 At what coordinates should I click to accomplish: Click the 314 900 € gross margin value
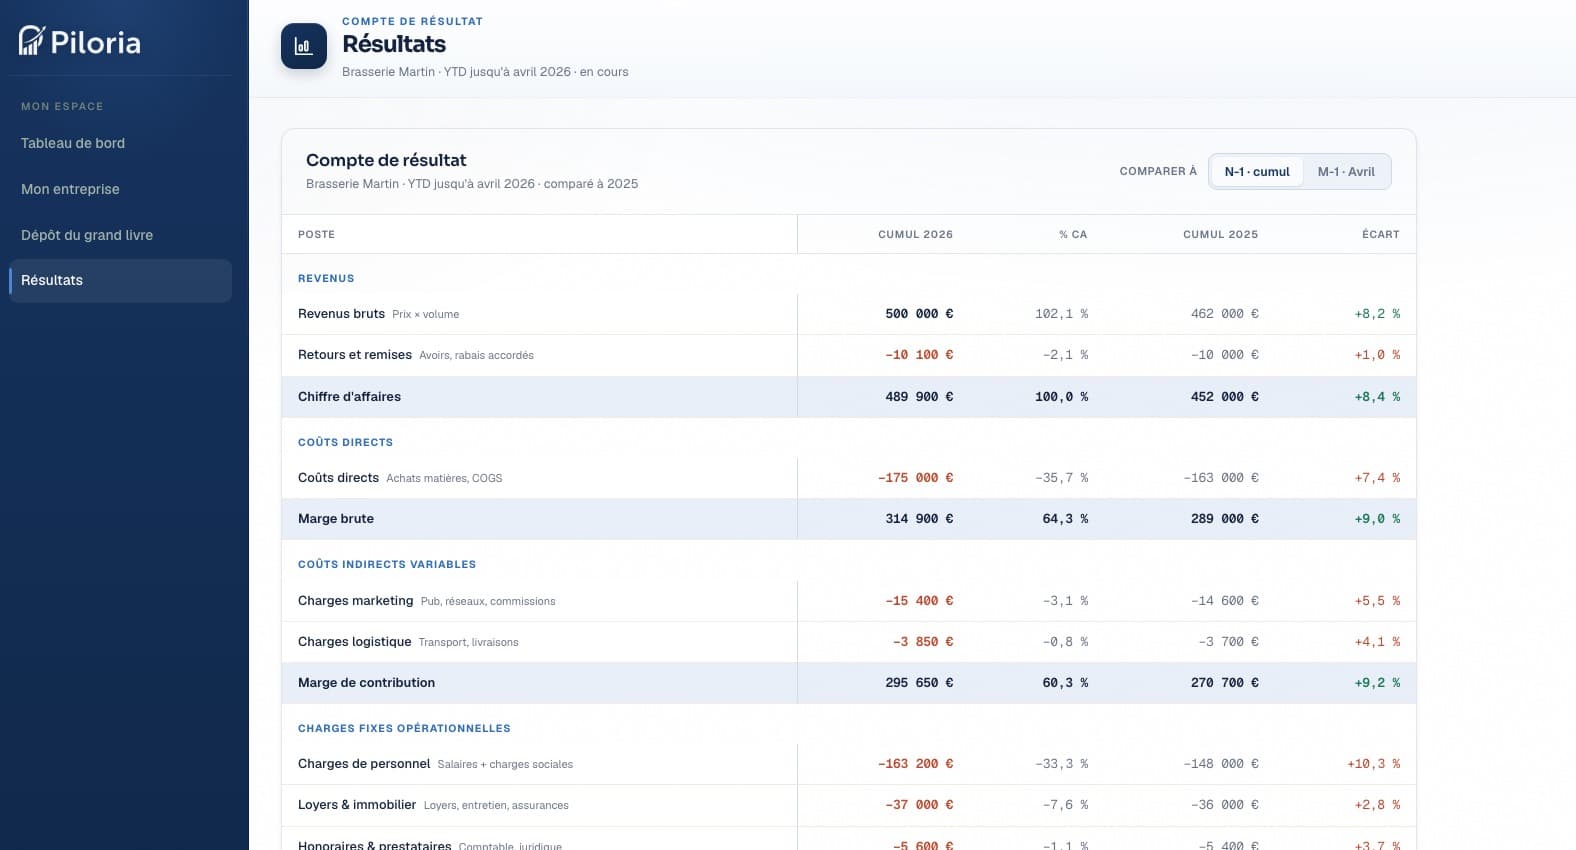919,519
